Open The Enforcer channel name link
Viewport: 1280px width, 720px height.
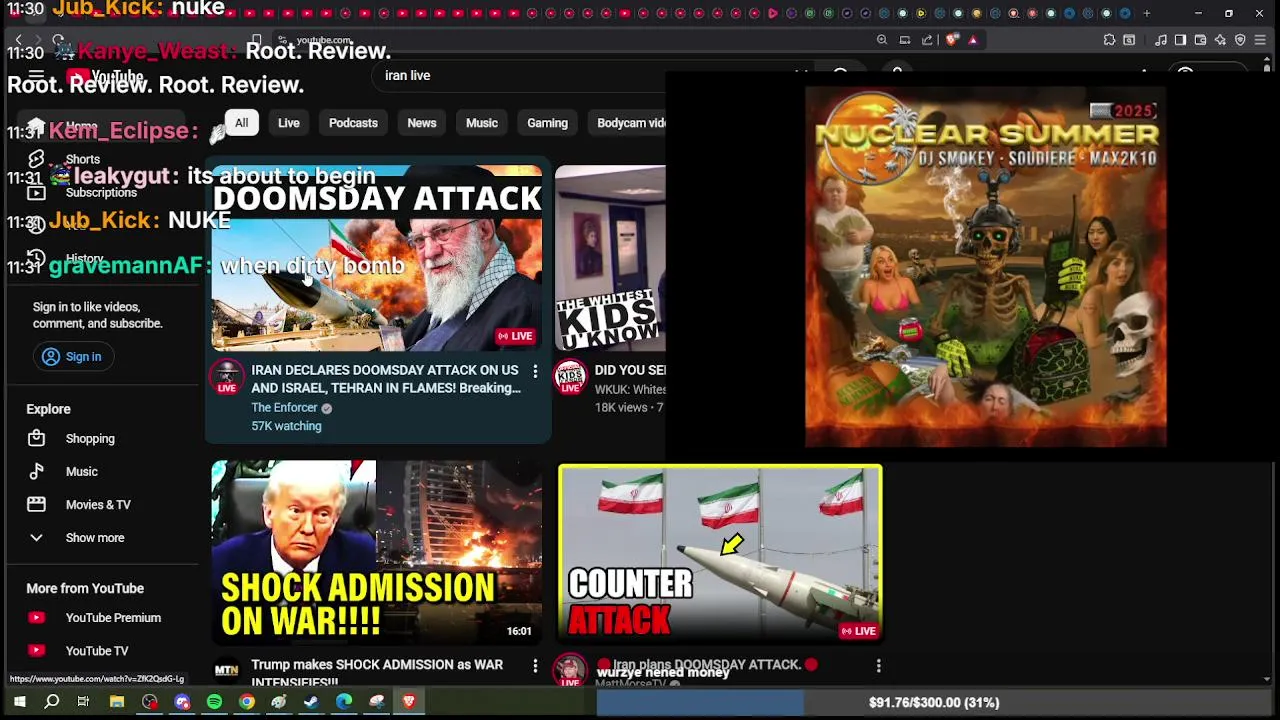(x=284, y=407)
